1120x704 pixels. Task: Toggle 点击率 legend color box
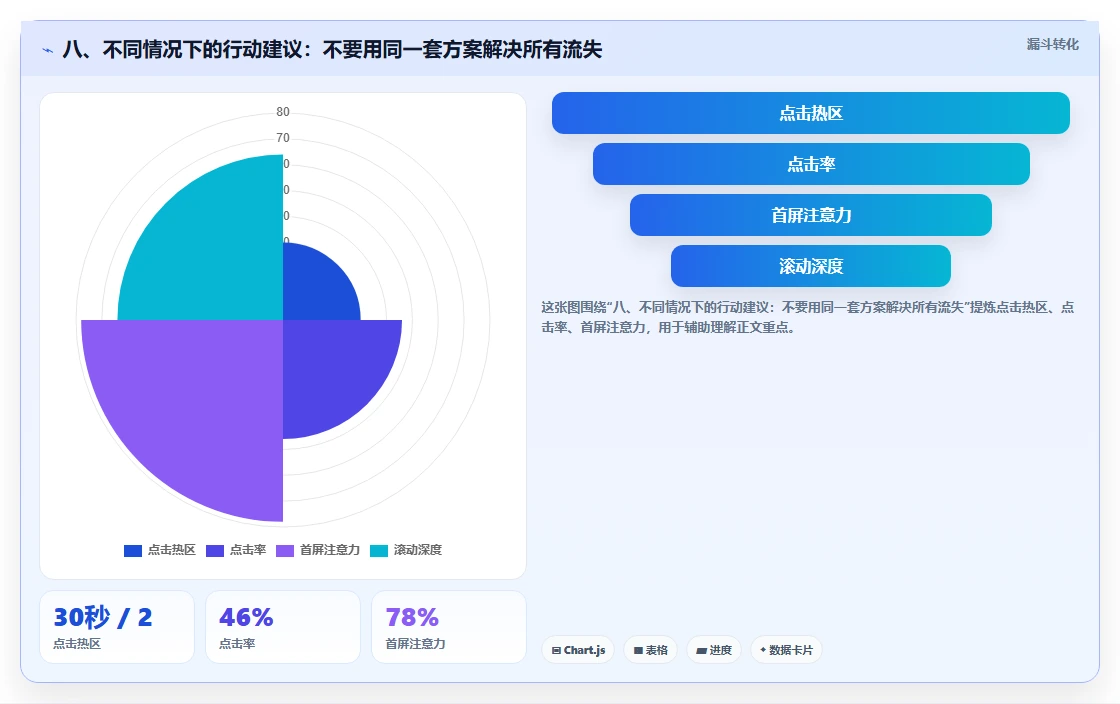[x=215, y=550]
